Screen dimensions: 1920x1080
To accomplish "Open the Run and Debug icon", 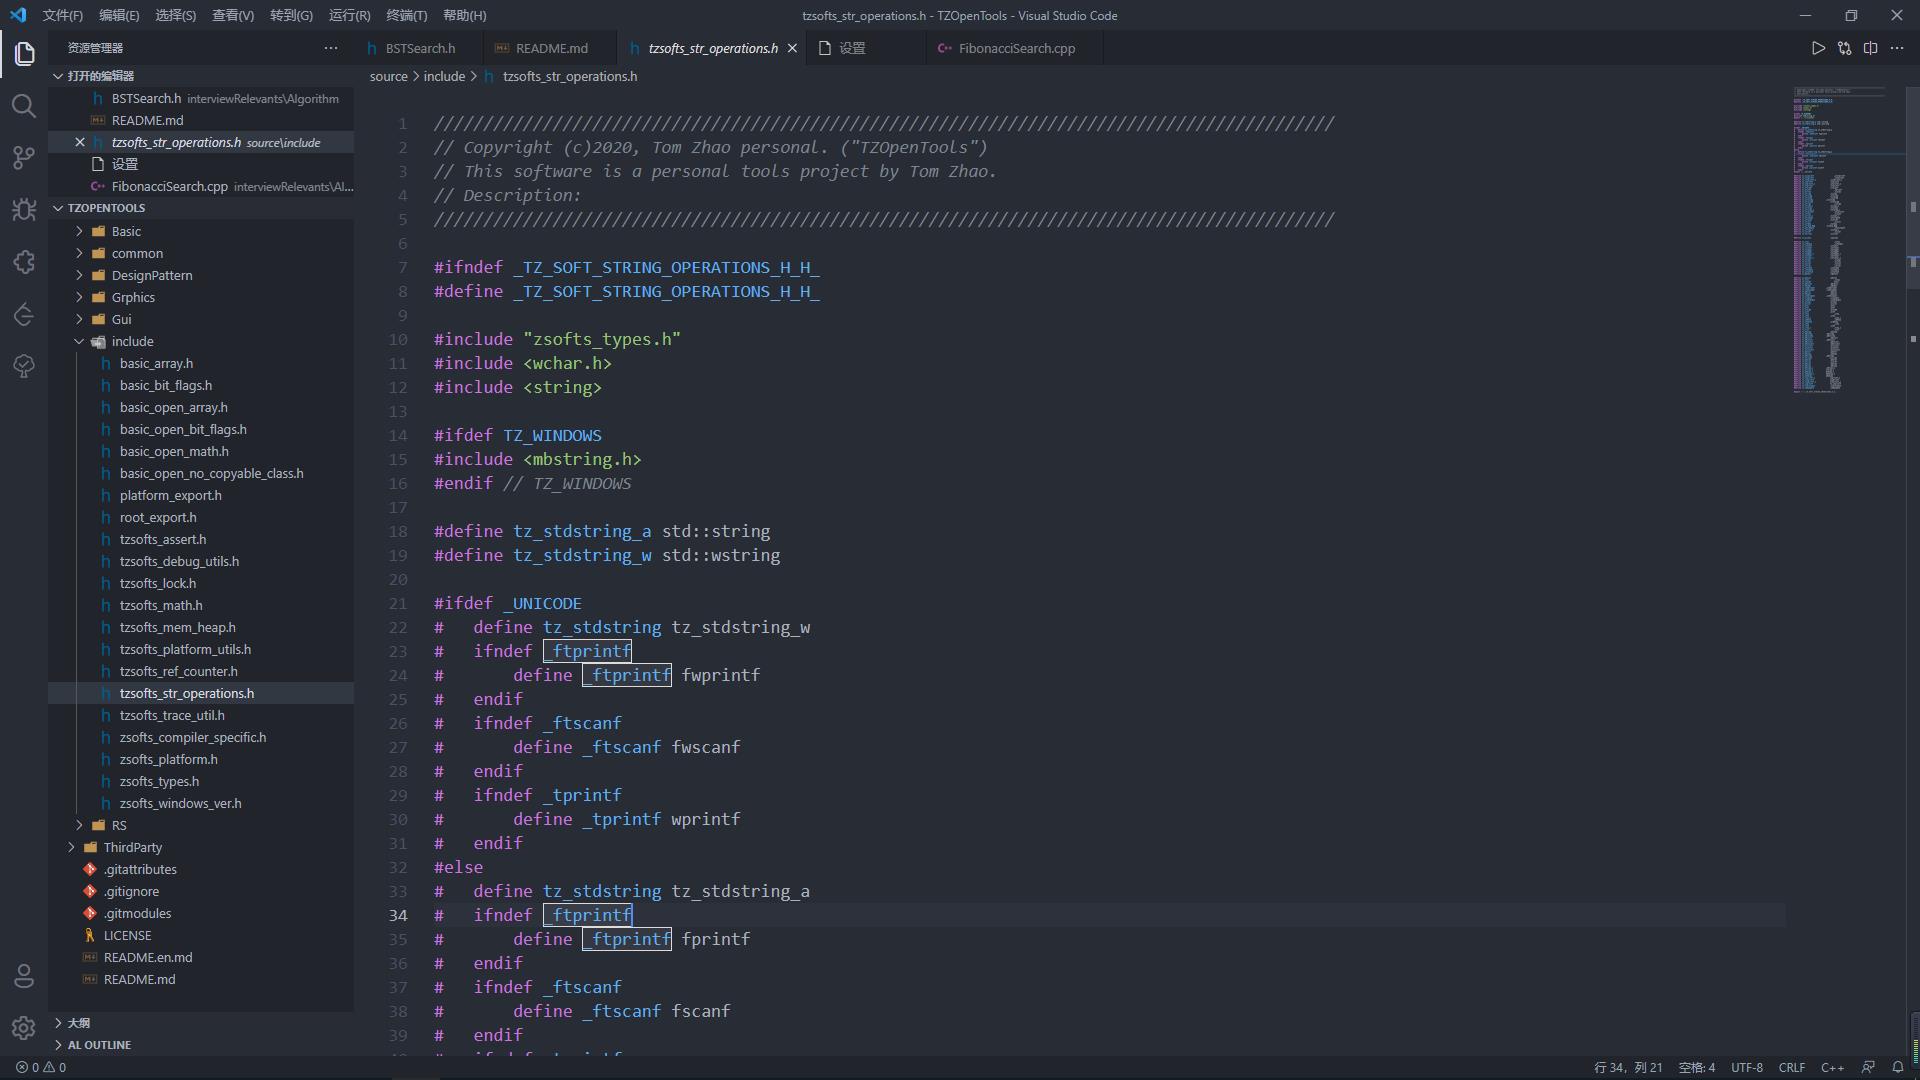I will (24, 208).
